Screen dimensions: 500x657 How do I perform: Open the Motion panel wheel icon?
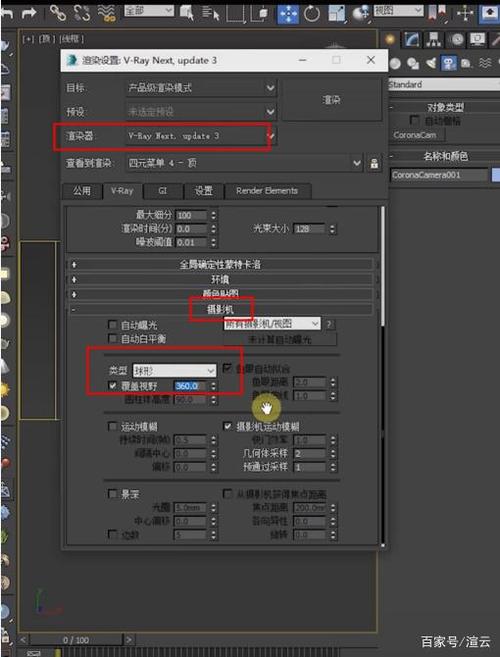coord(456,40)
